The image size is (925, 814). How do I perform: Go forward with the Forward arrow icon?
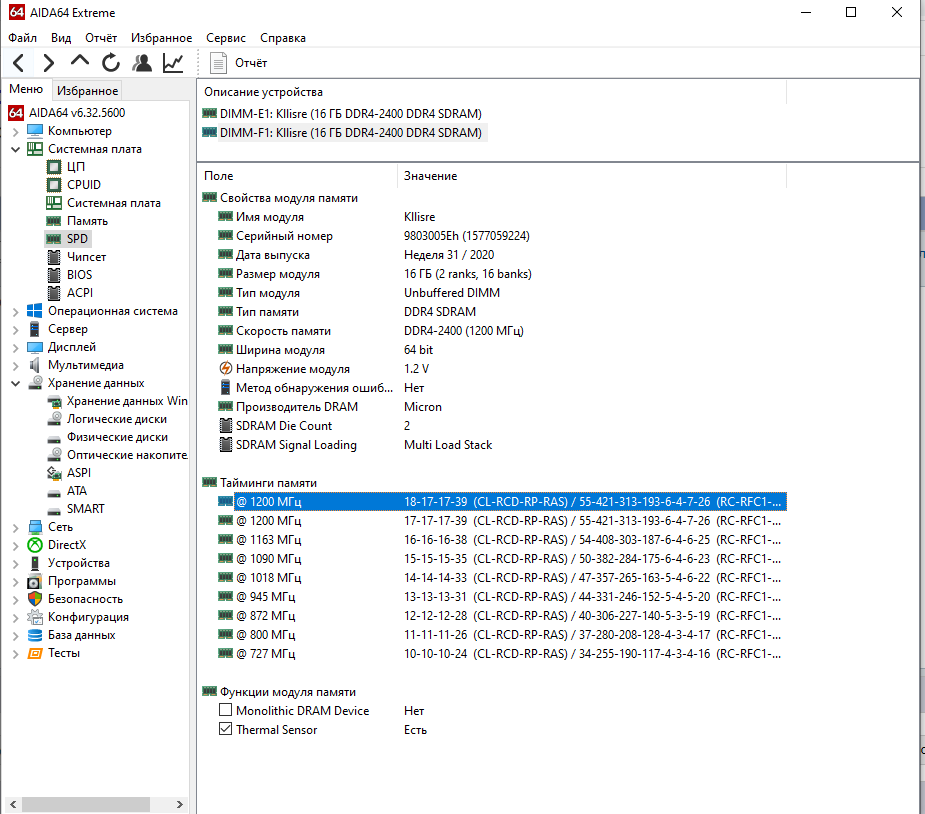[49, 63]
